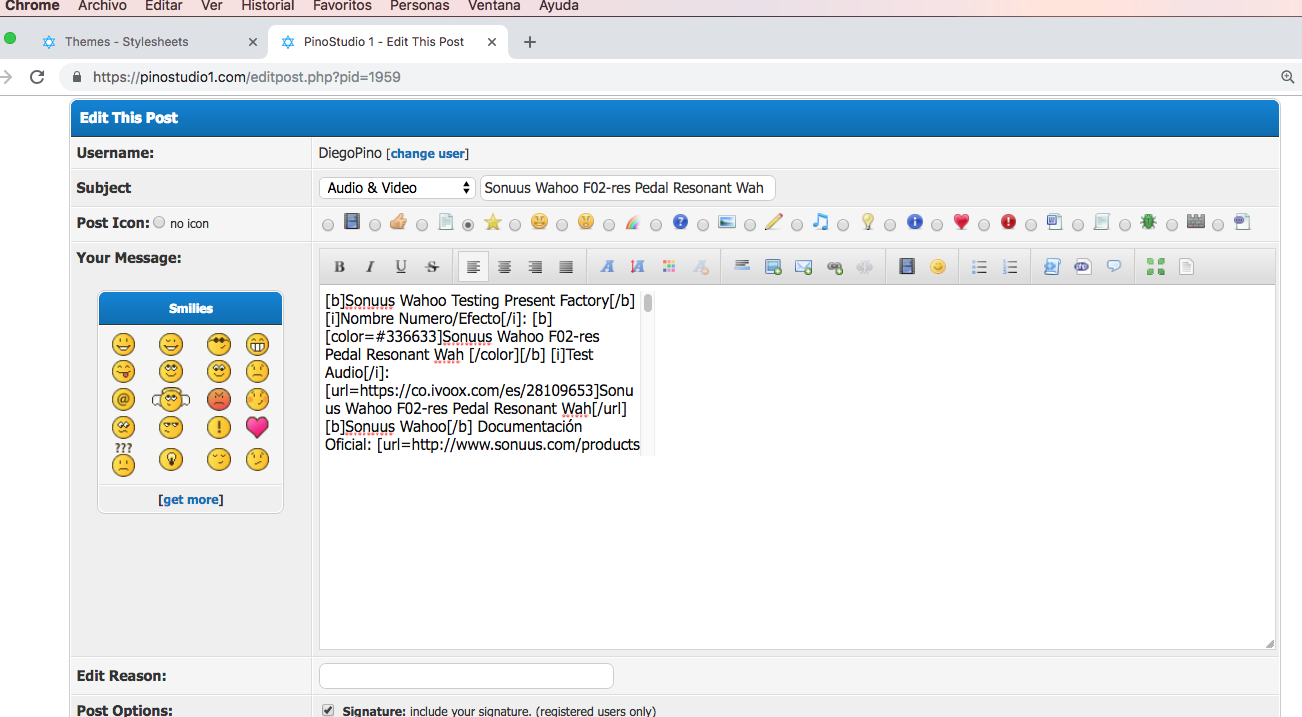
Task: Choose the thumbs-up post icon radio
Action: 375,225
